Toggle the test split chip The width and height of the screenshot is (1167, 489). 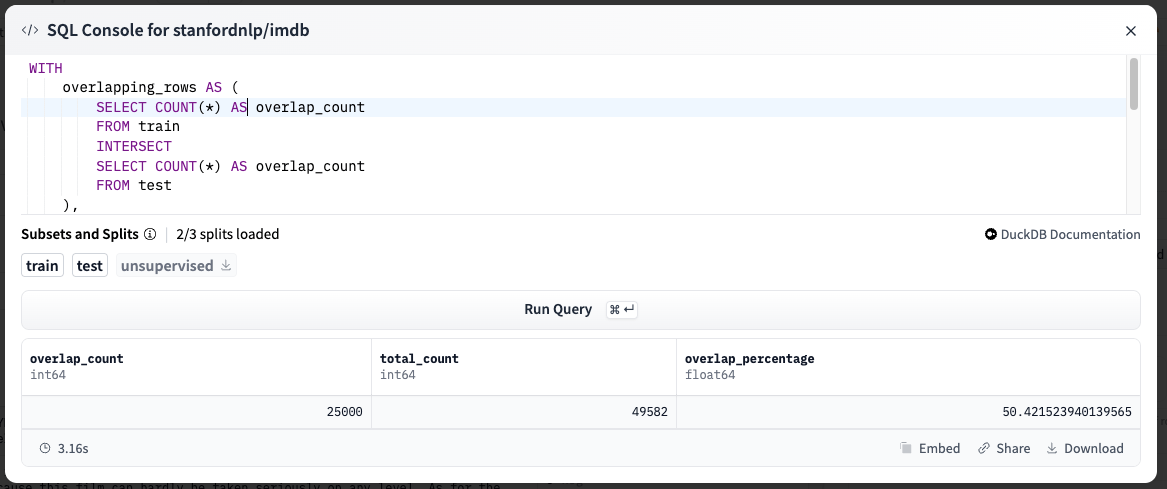click(90, 266)
